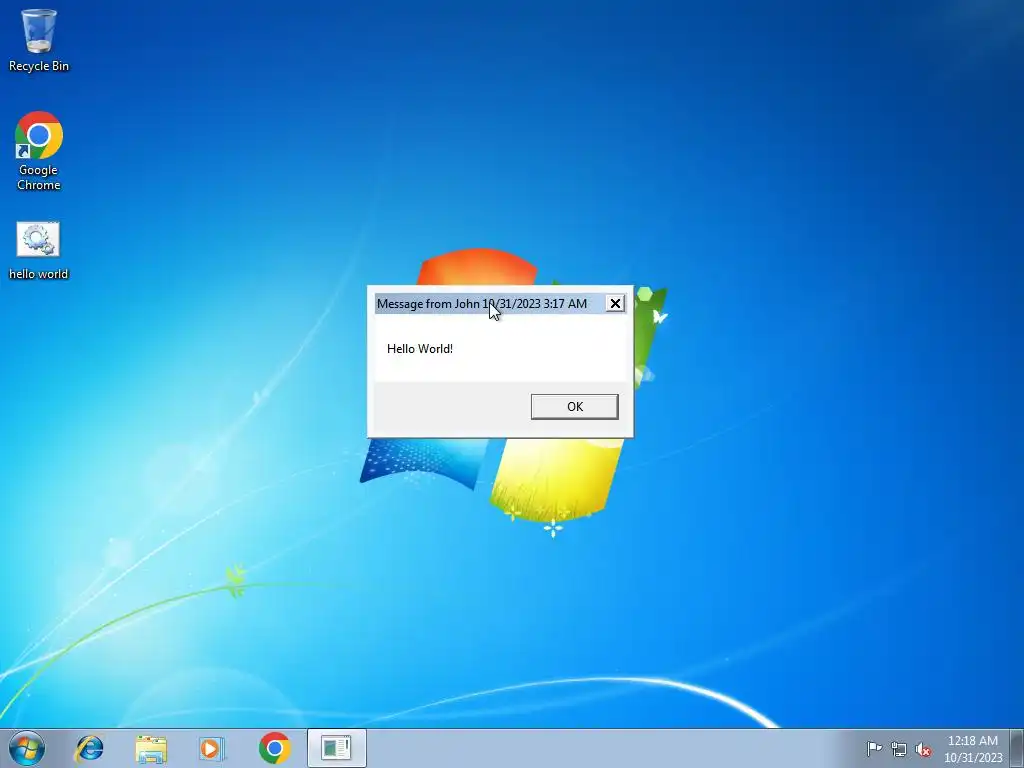Open the Windows Start menu
1024x768 pixels.
[27, 748]
